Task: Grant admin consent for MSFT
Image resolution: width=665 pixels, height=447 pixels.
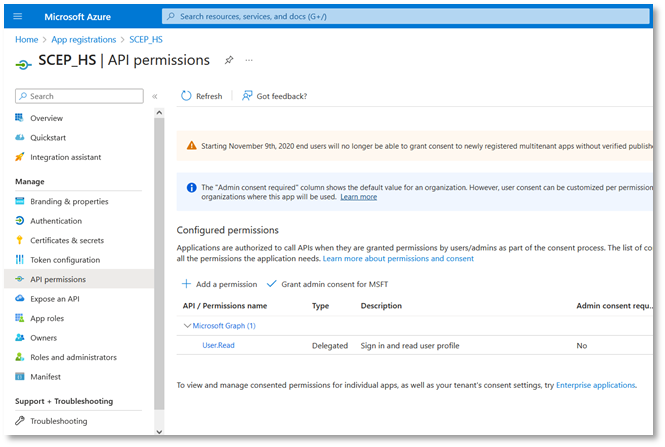Action: 330,284
